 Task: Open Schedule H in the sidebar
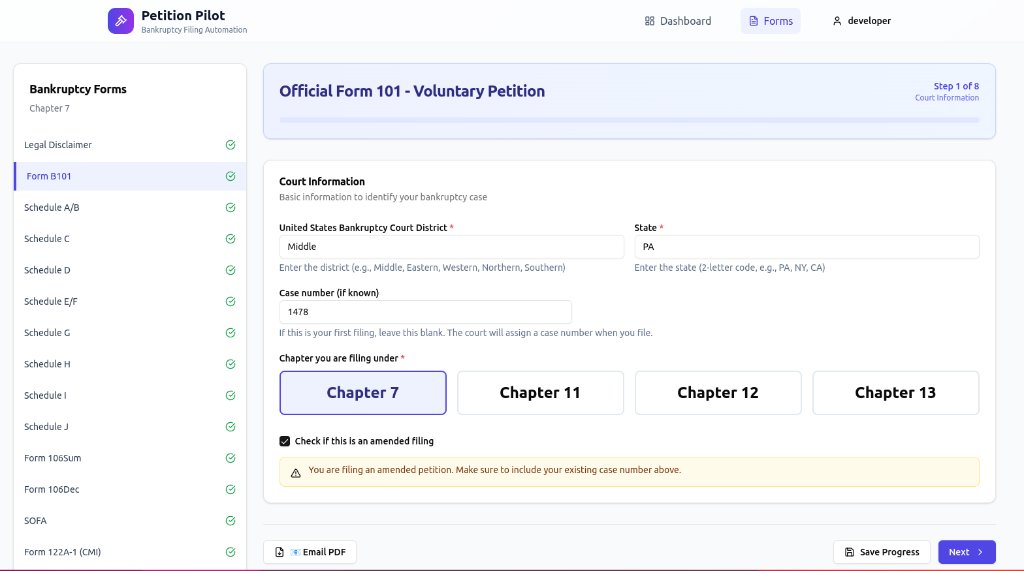point(130,365)
